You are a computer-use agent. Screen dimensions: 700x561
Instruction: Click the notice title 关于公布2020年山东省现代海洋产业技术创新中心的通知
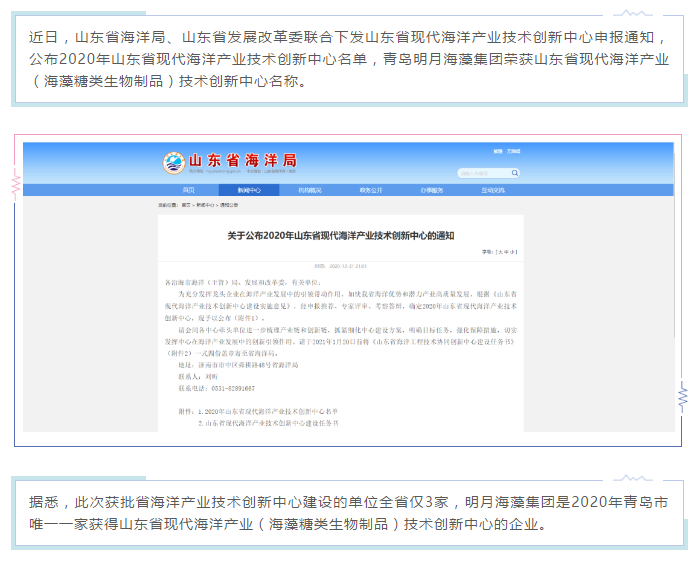click(341, 236)
